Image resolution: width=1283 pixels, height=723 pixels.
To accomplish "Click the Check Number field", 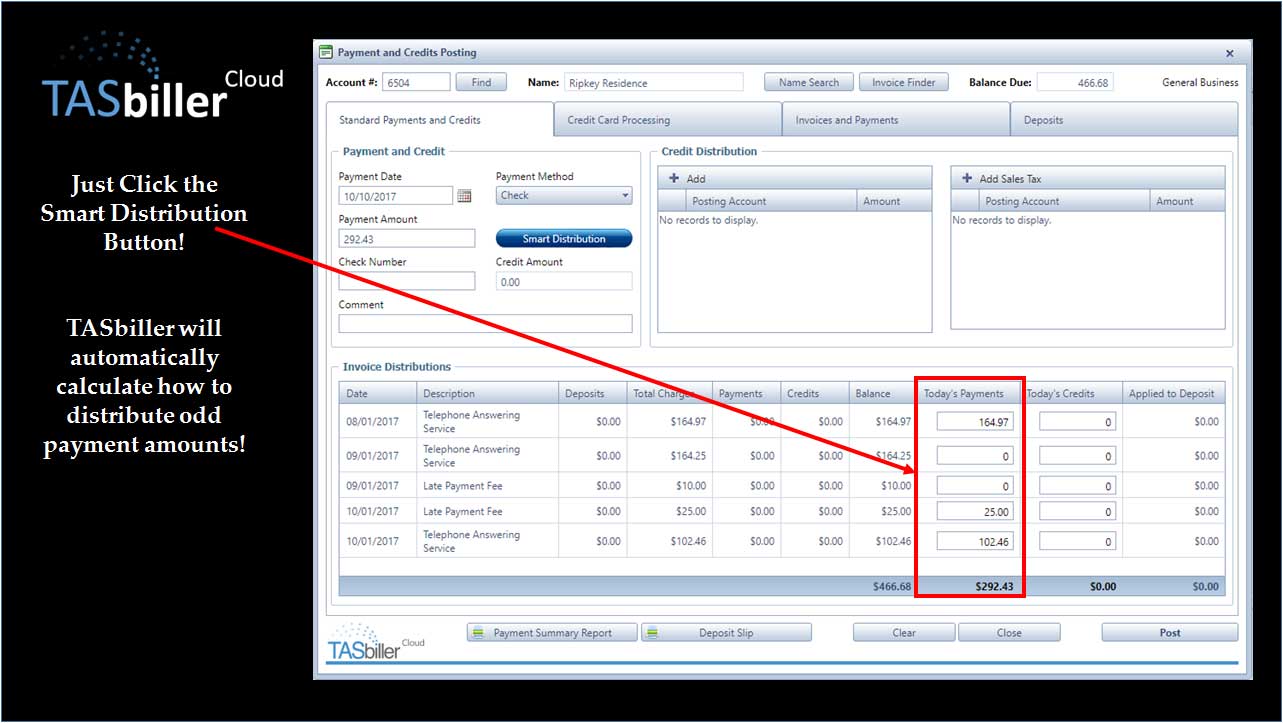I will click(407, 281).
